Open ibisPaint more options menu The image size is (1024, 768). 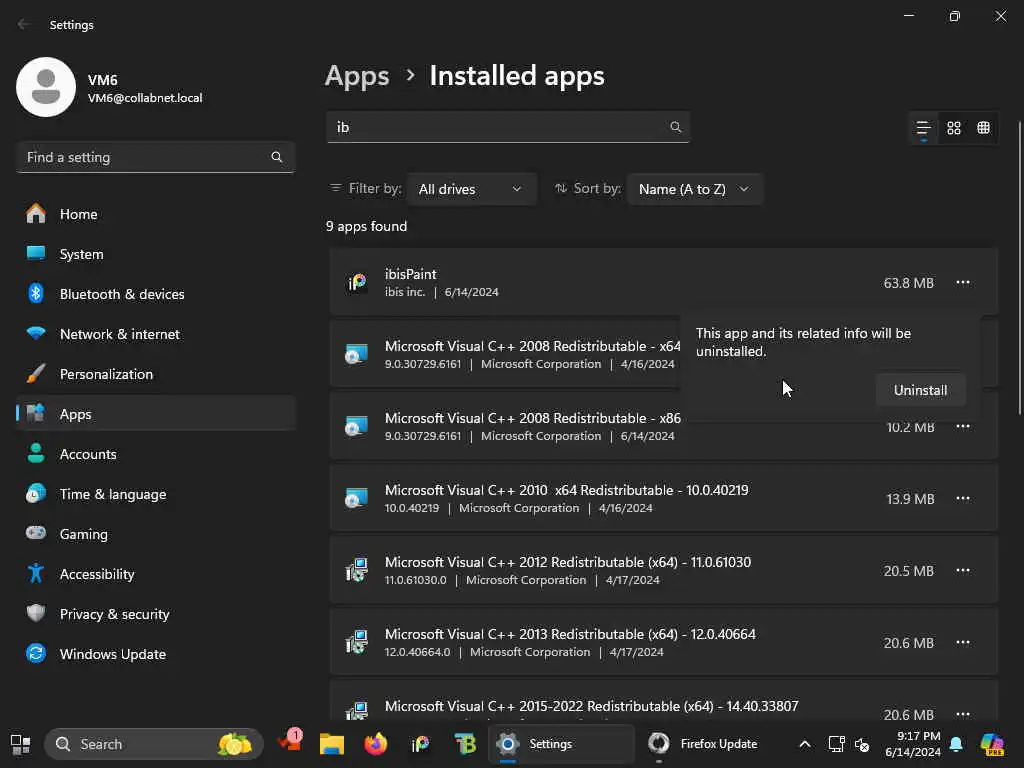coord(963,283)
